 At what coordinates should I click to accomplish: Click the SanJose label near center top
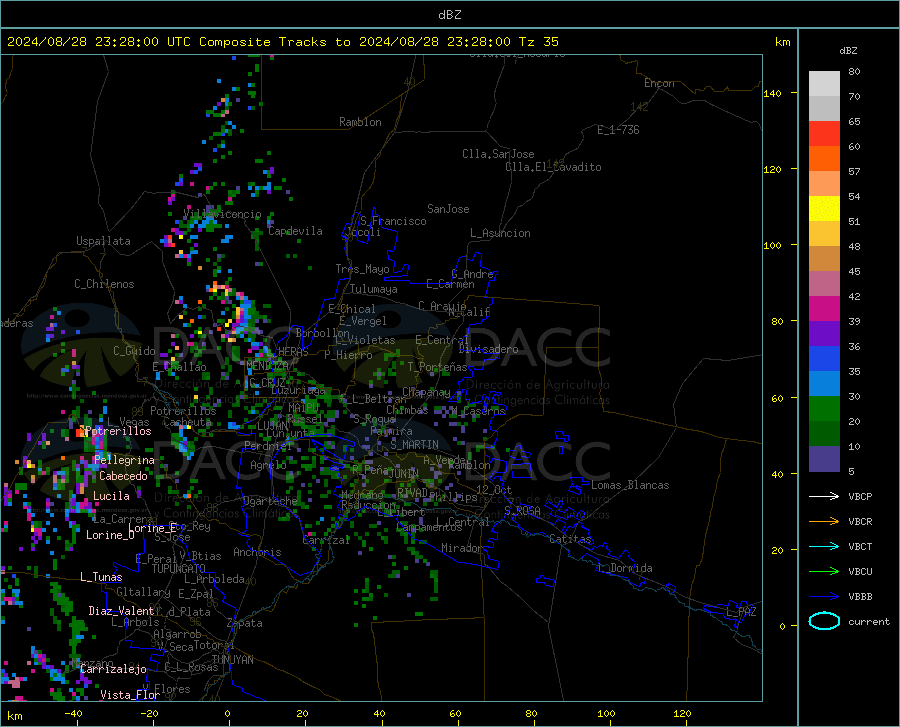pos(448,209)
